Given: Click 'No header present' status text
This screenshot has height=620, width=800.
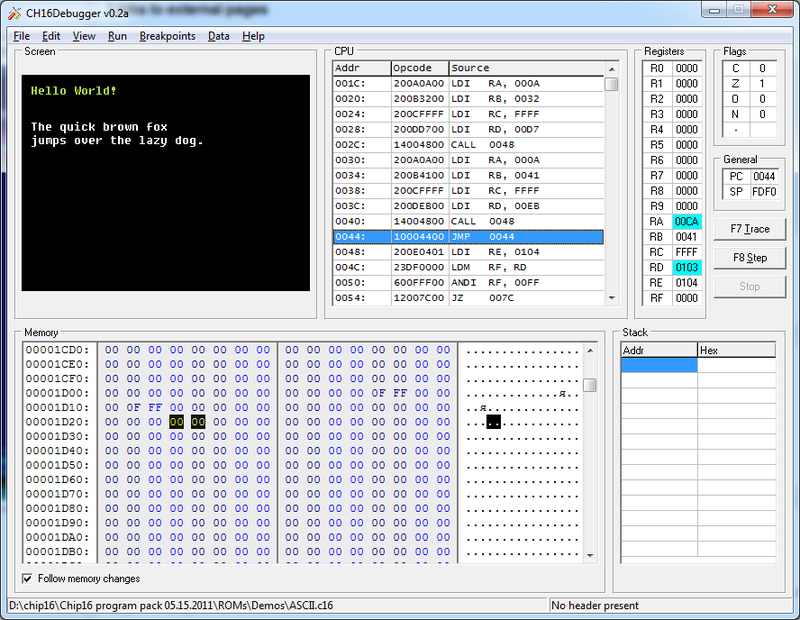Looking at the screenshot, I should (595, 606).
